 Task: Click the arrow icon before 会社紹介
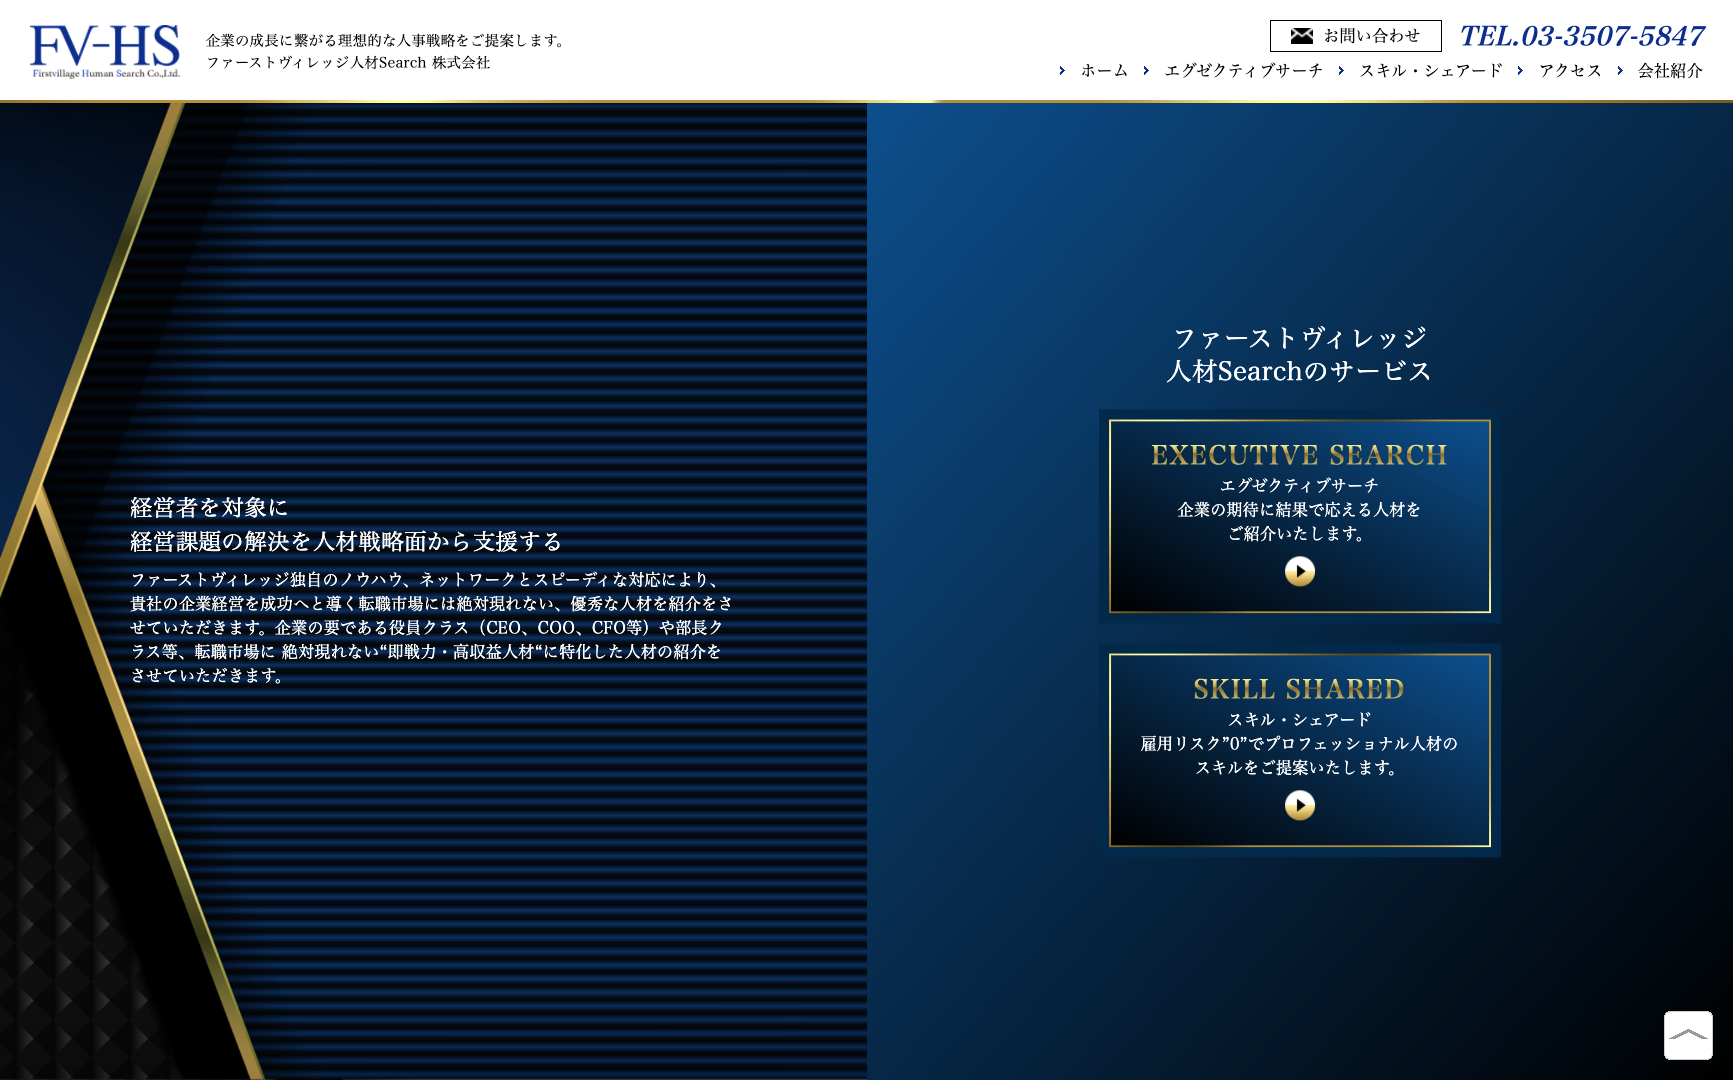(x=1620, y=71)
